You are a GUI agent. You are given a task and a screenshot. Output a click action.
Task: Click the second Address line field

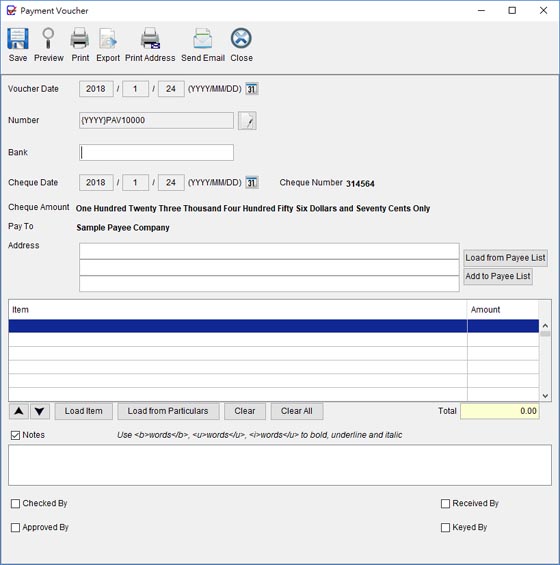(269, 267)
